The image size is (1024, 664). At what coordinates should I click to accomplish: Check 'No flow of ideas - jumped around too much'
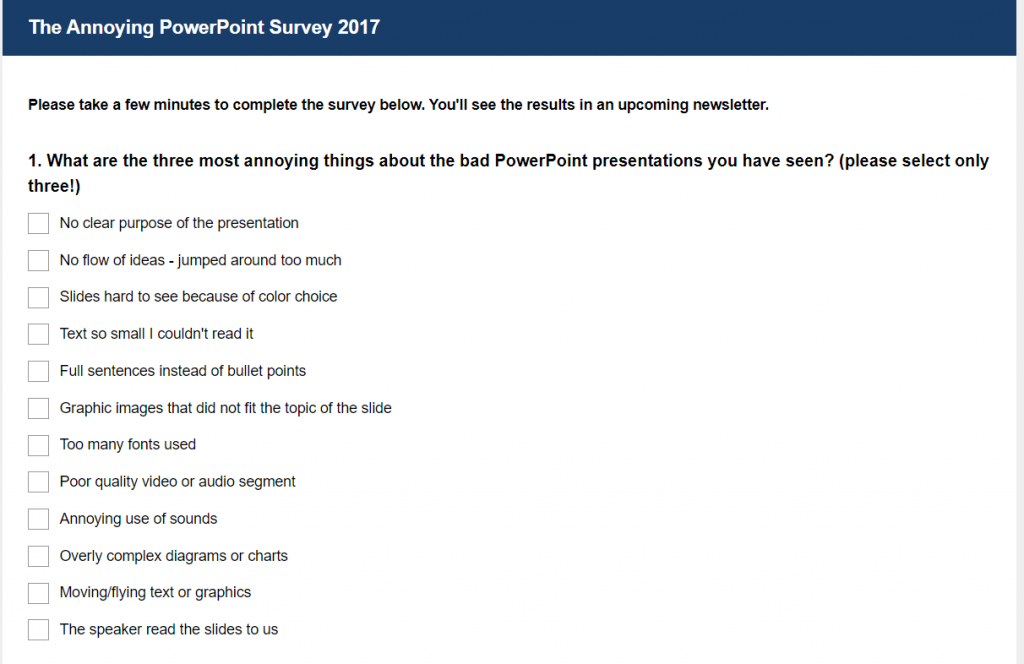[37, 260]
